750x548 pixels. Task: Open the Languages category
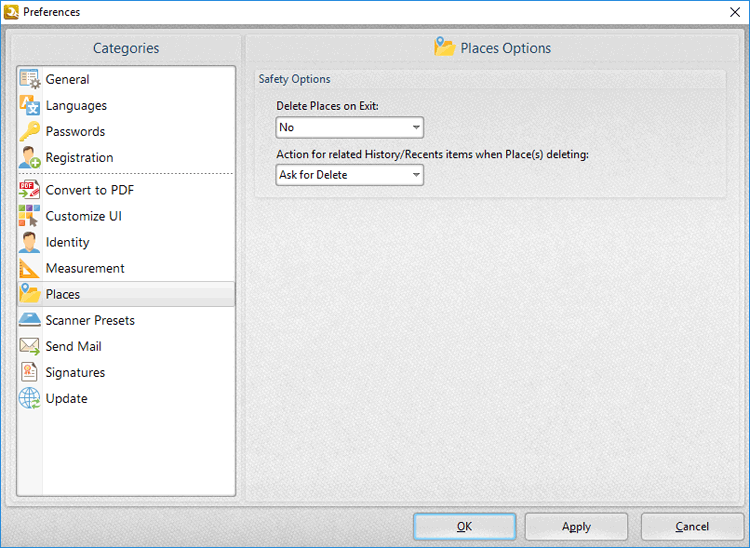(x=76, y=106)
